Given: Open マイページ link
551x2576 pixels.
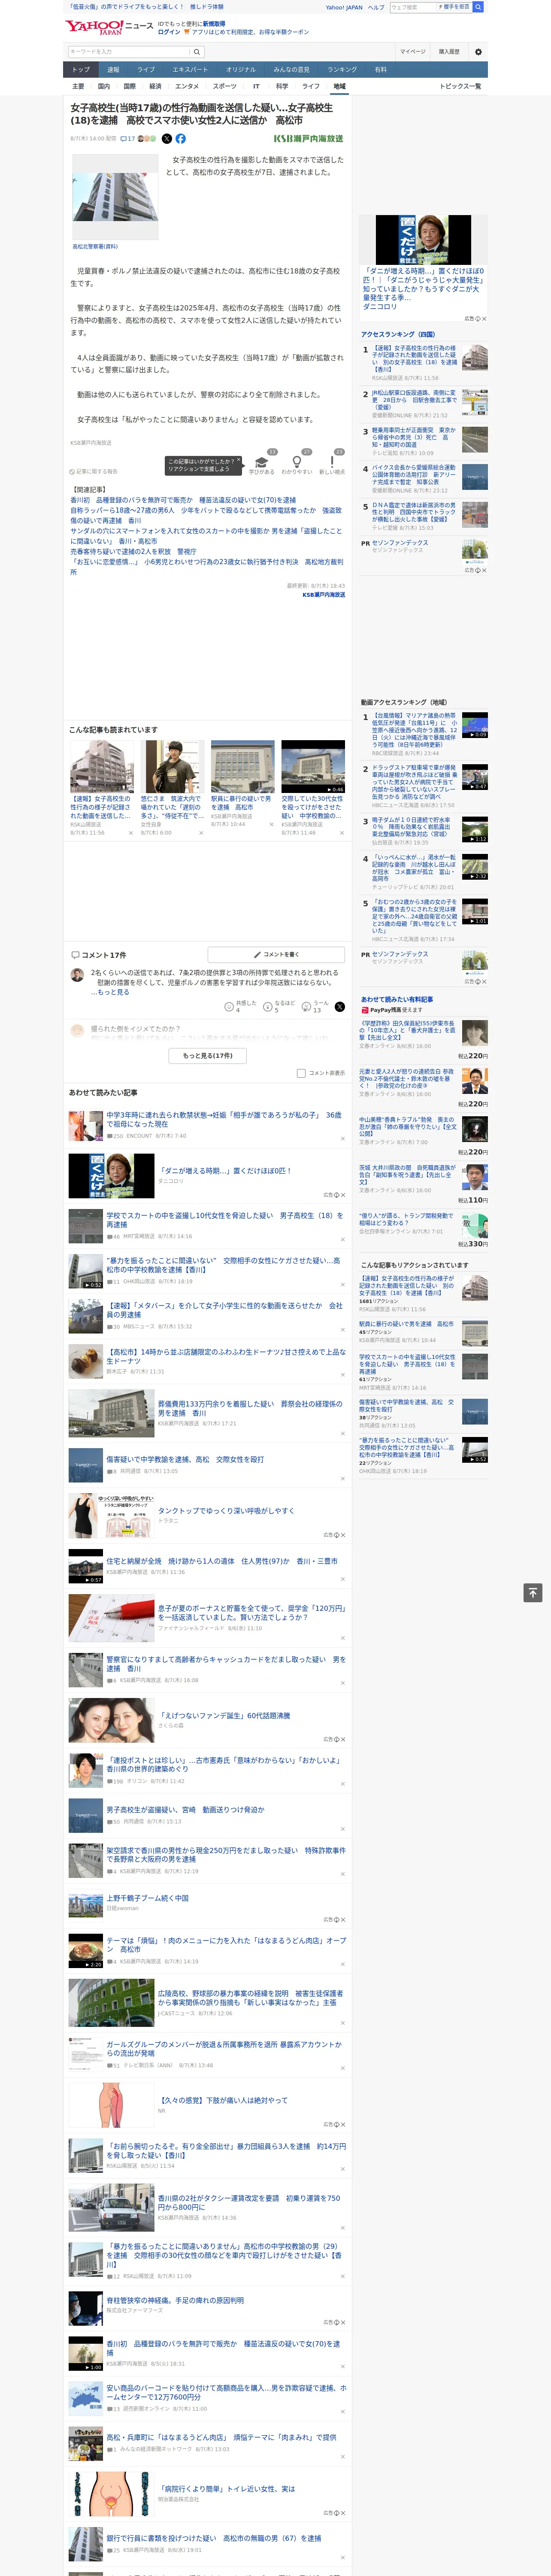Looking at the screenshot, I should click(413, 52).
